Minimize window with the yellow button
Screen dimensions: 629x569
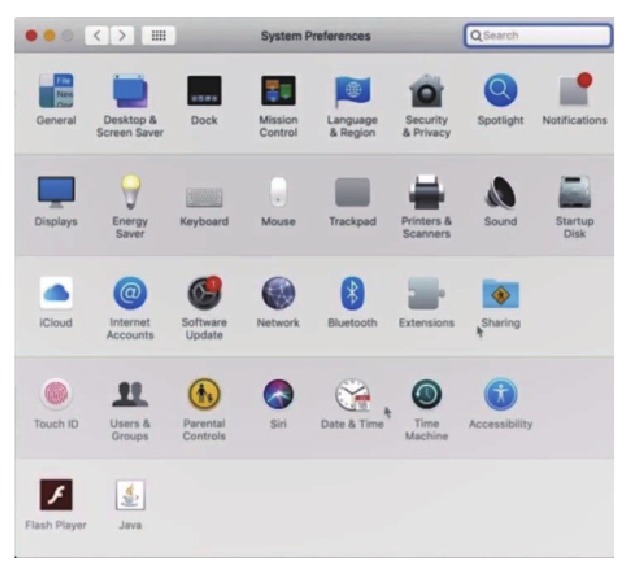[x=50, y=36]
